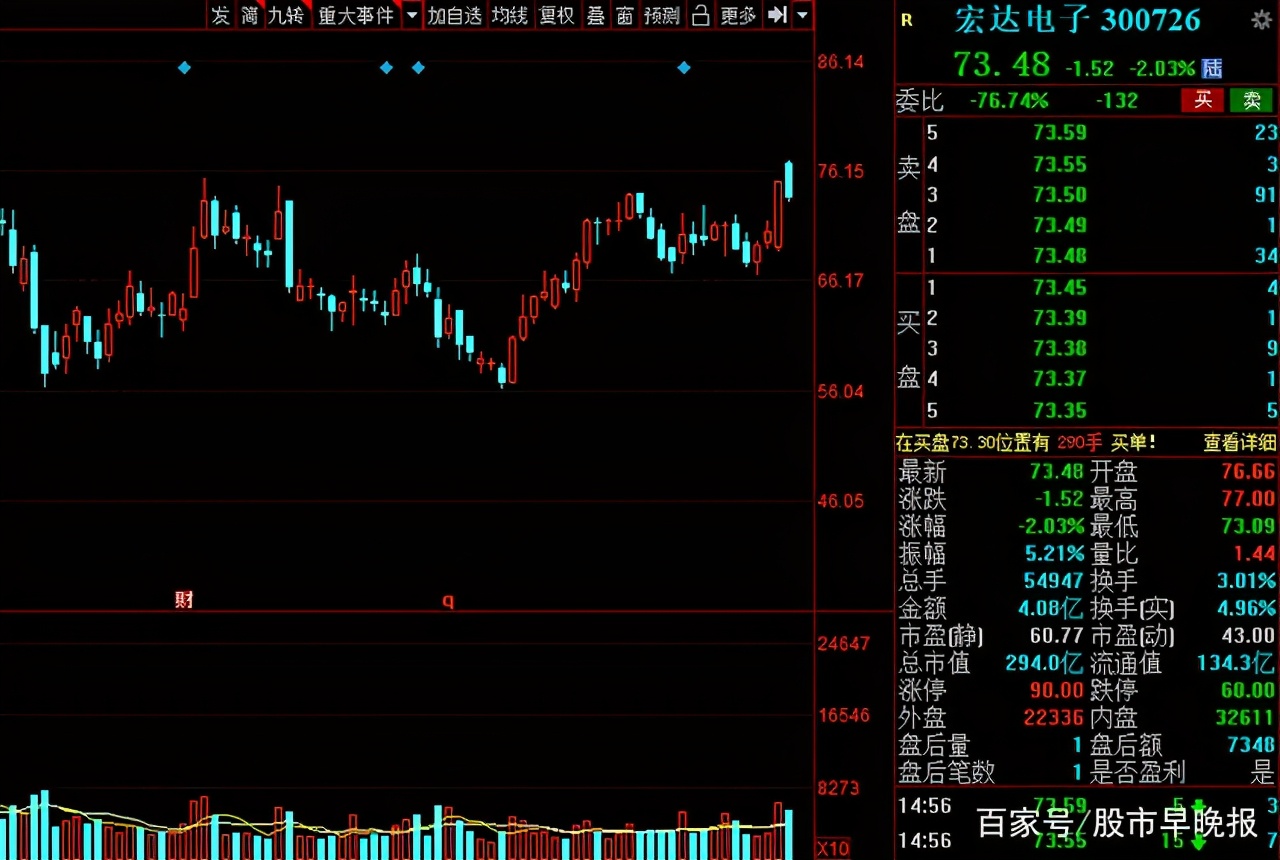Image resolution: width=1280 pixels, height=860 pixels.
Task: Click the 最低 low price 73.09
Action: (x=1249, y=526)
